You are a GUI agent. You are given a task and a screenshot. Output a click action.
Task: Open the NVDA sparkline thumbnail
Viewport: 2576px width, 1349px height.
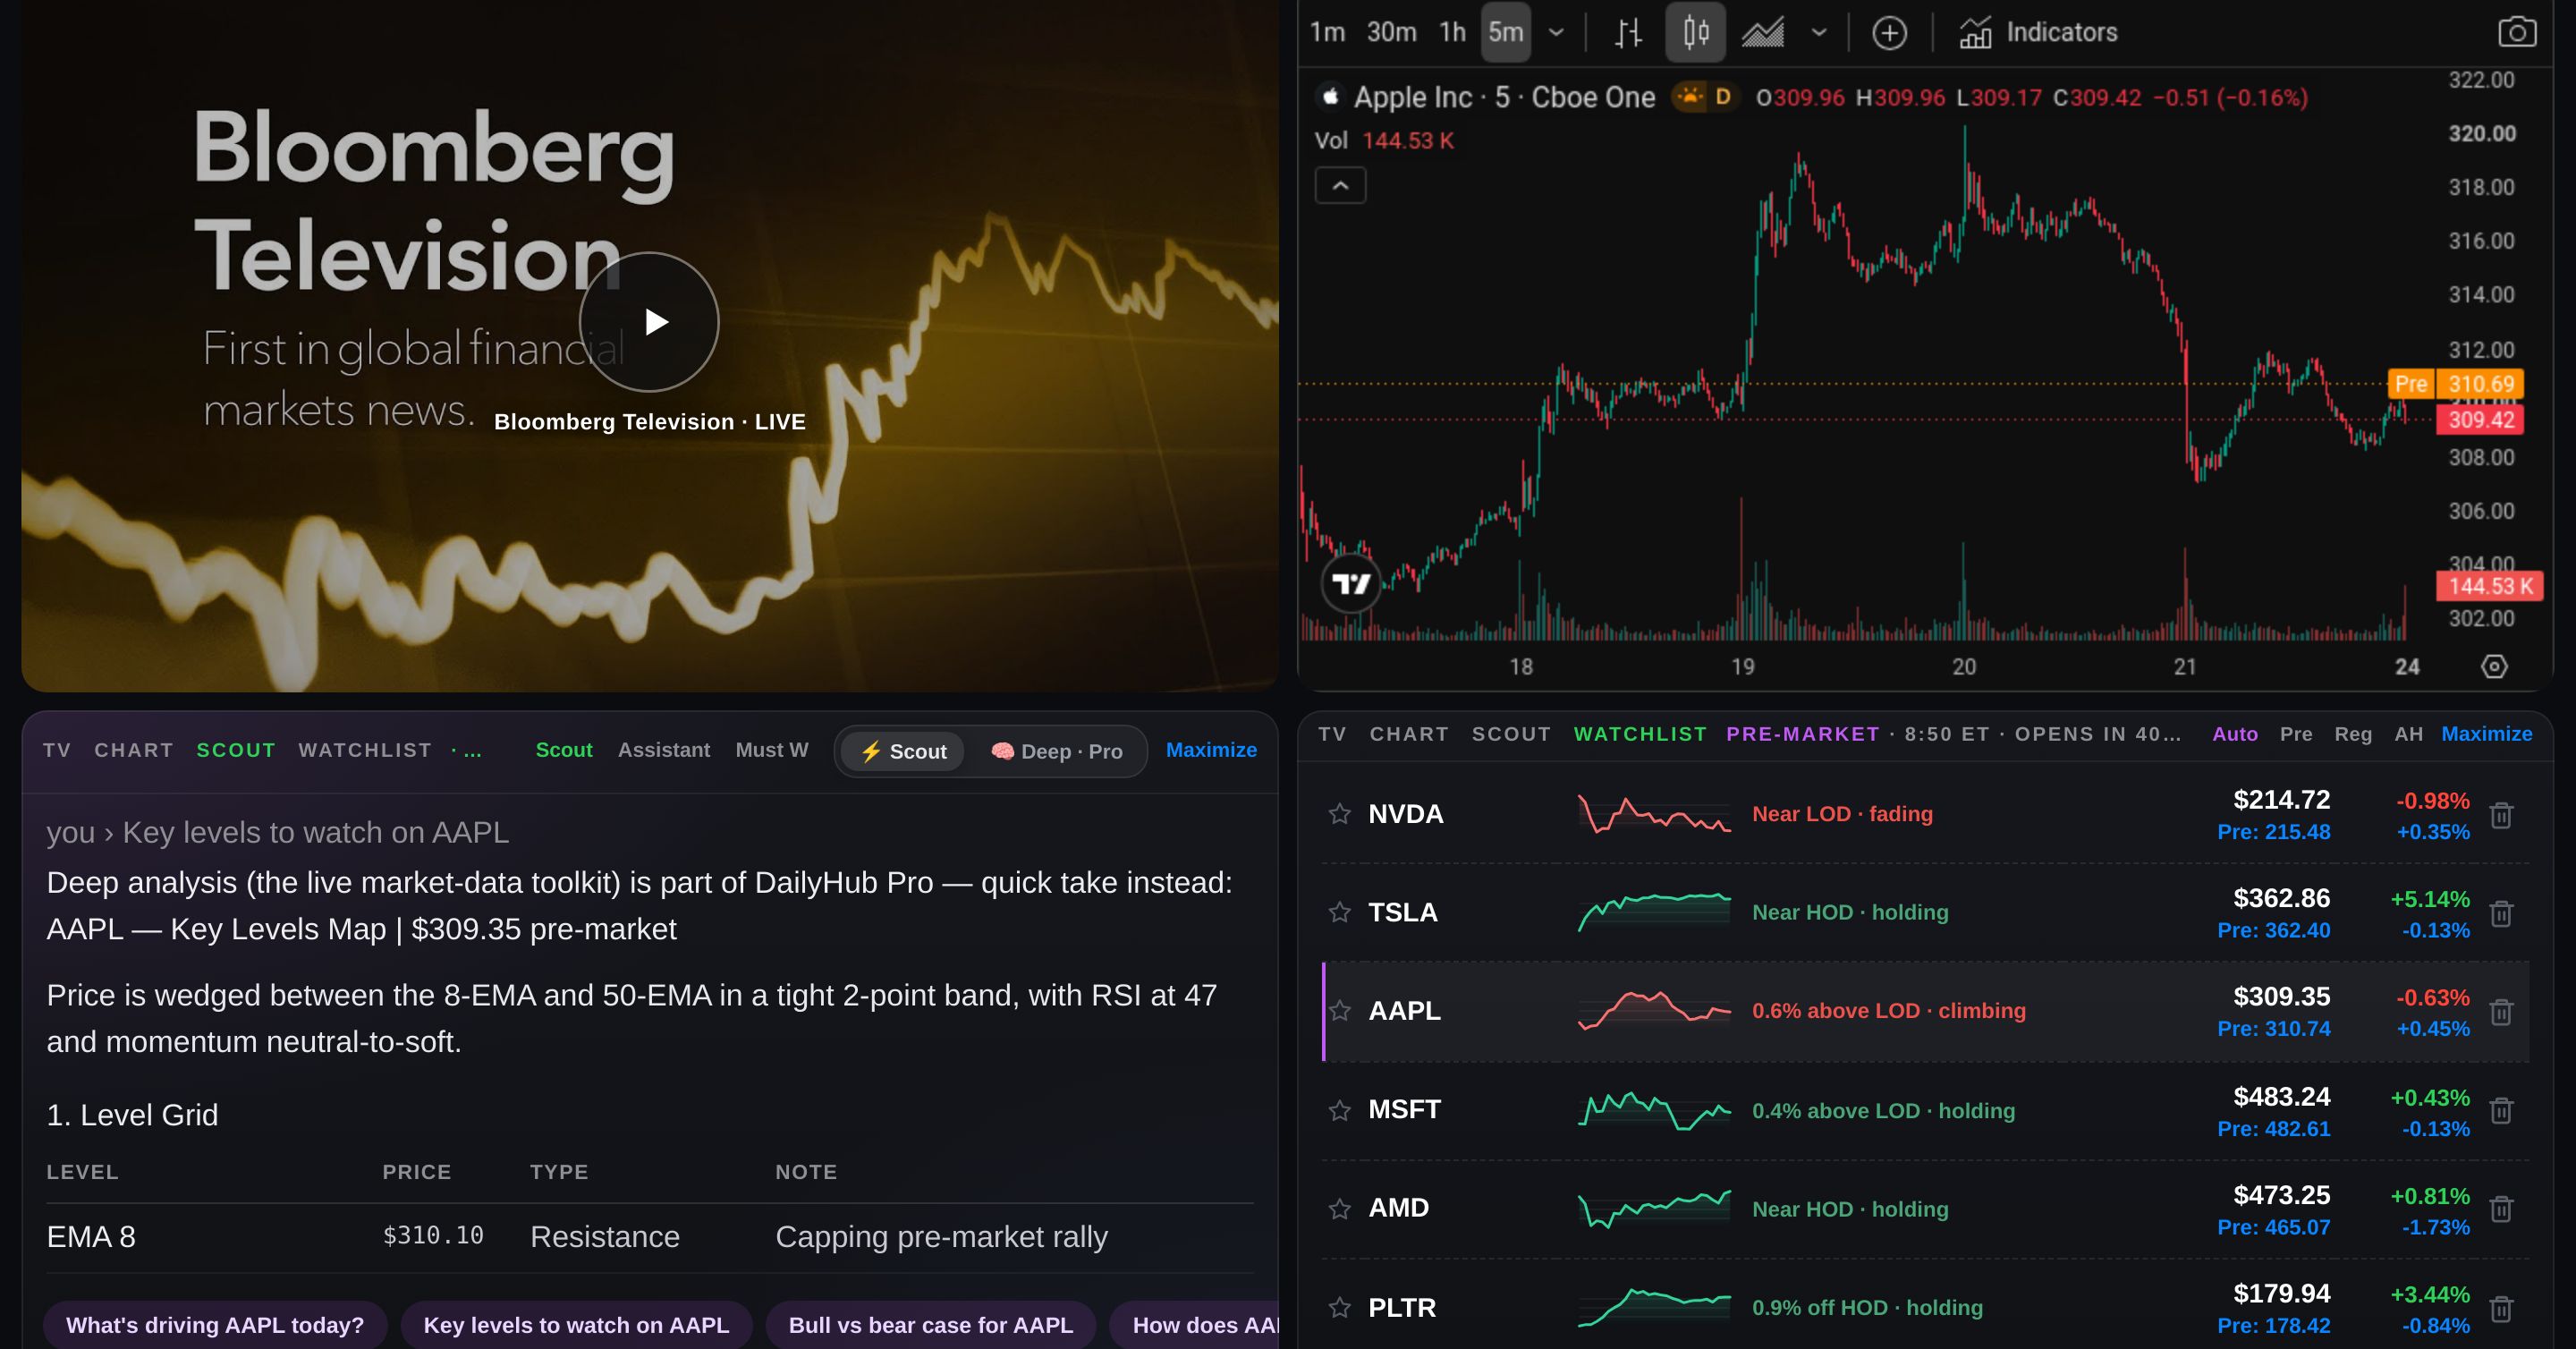[x=1654, y=814]
